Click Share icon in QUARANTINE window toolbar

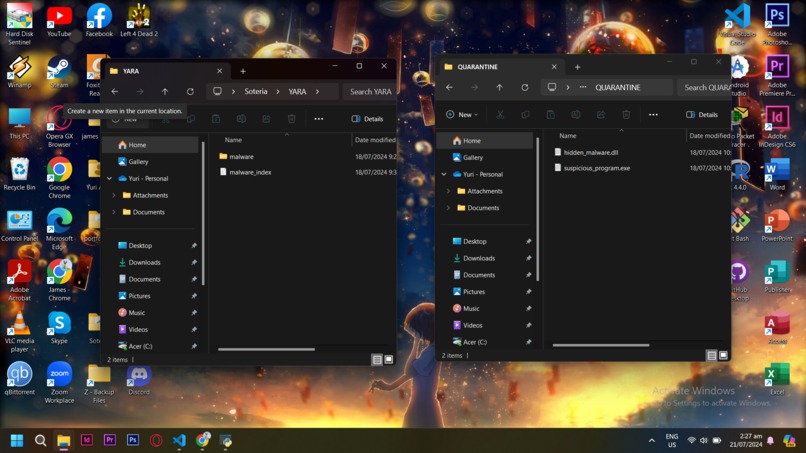[x=601, y=115]
